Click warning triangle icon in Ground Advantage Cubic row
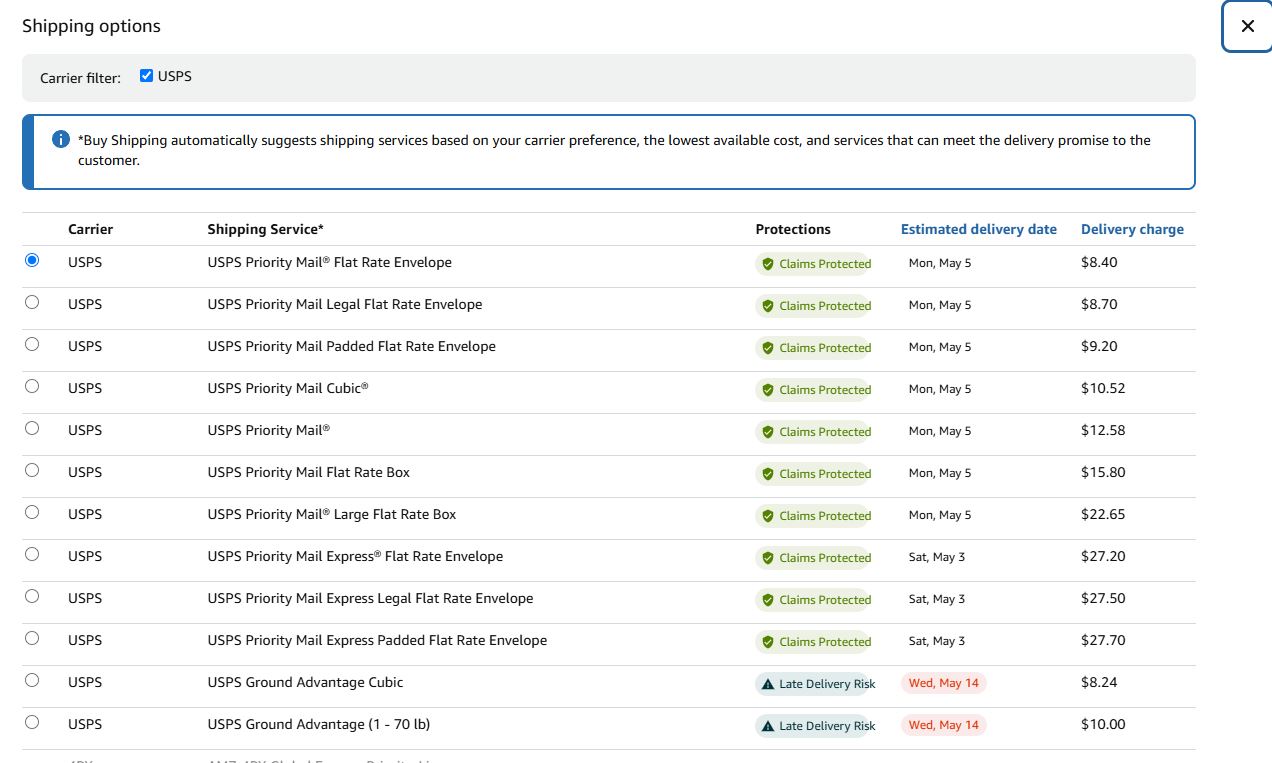Viewport: 1272px width, 763px height. (x=768, y=684)
